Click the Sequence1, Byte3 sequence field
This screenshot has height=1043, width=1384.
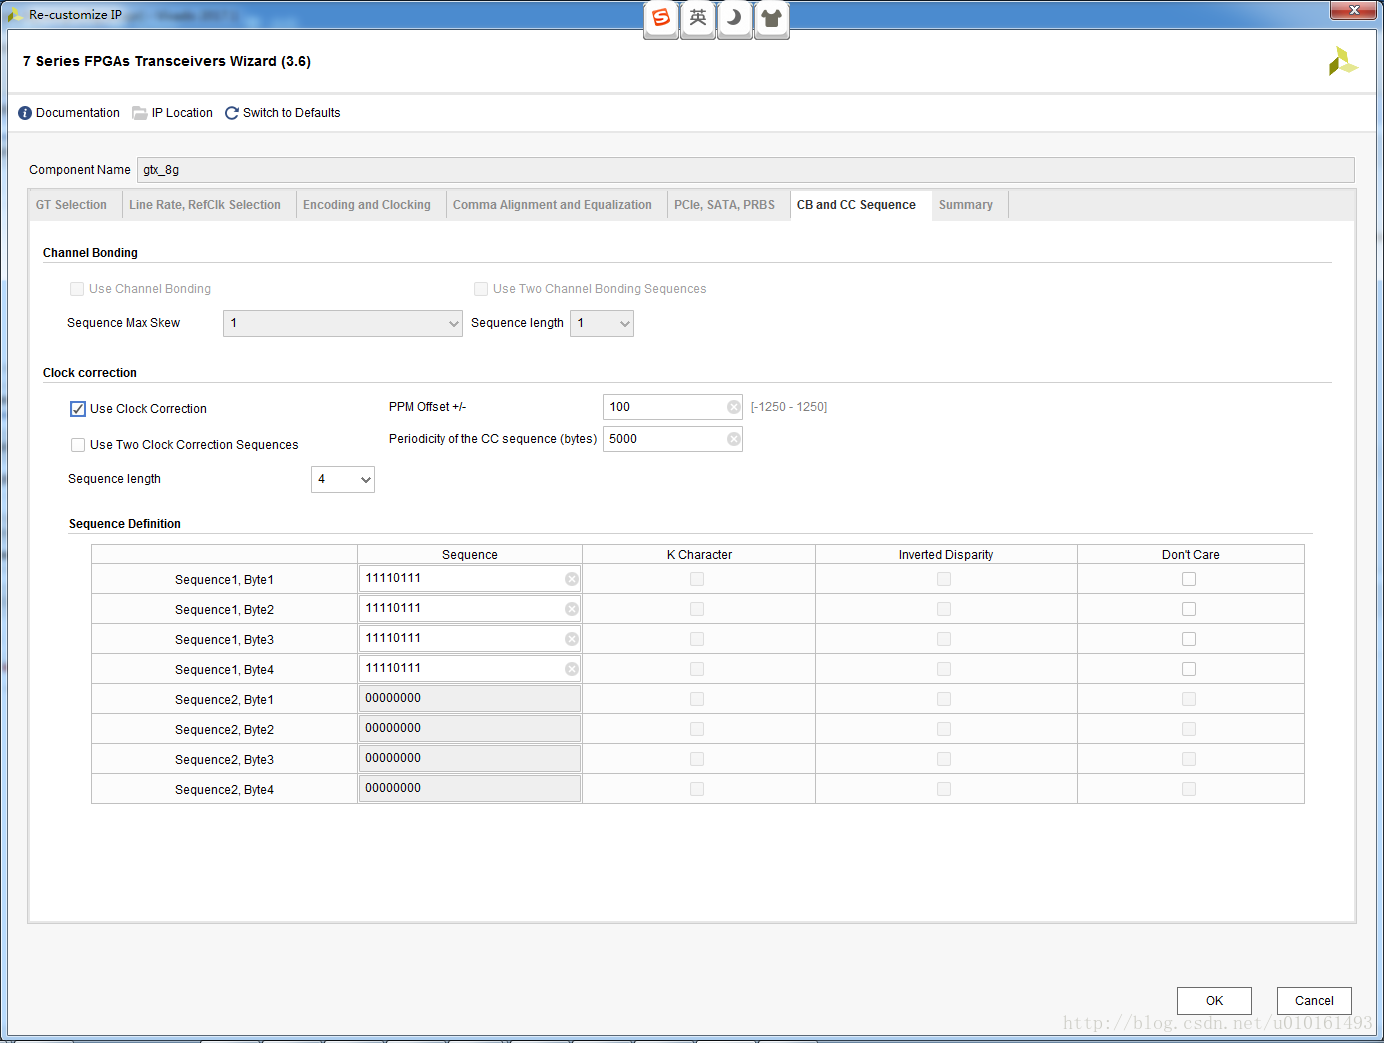point(470,639)
